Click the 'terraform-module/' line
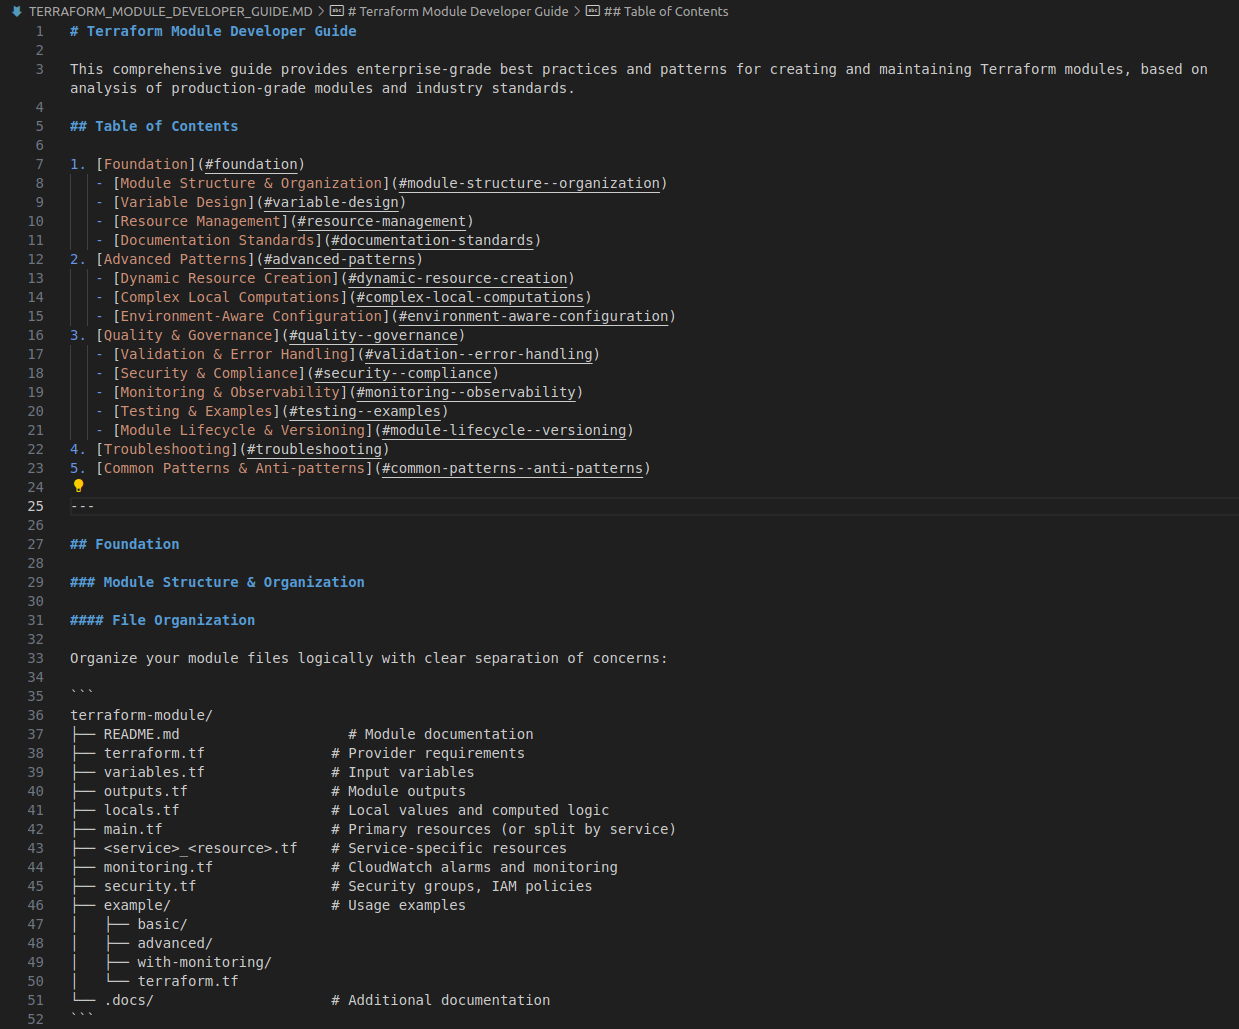 point(141,715)
